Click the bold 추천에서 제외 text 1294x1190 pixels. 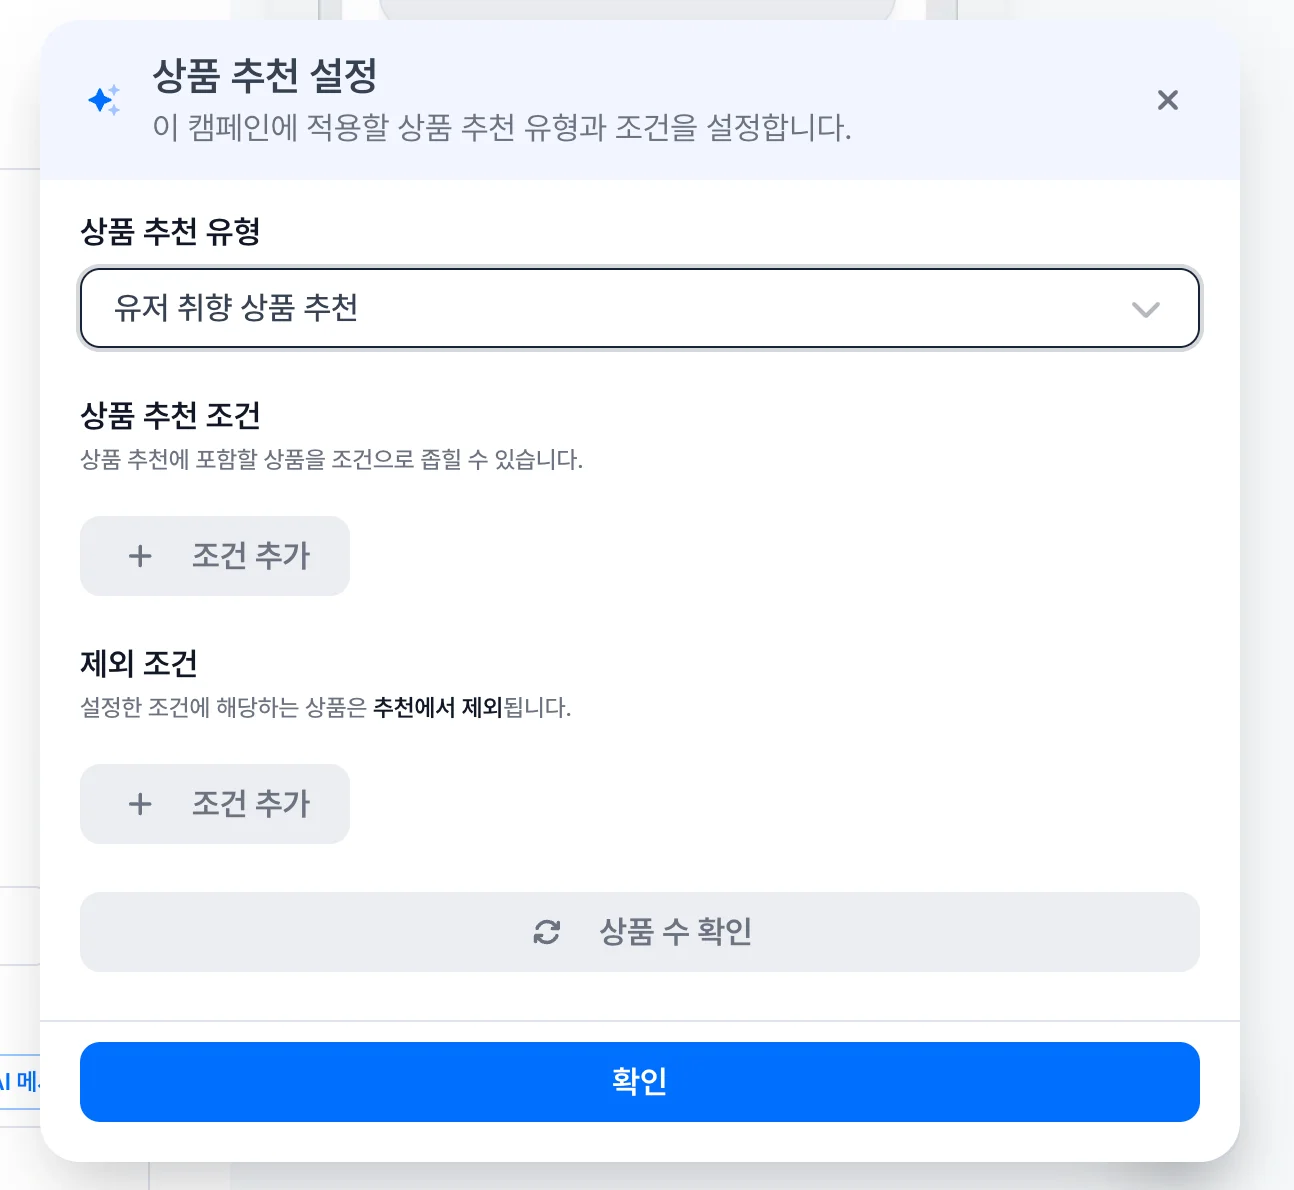coord(437,708)
